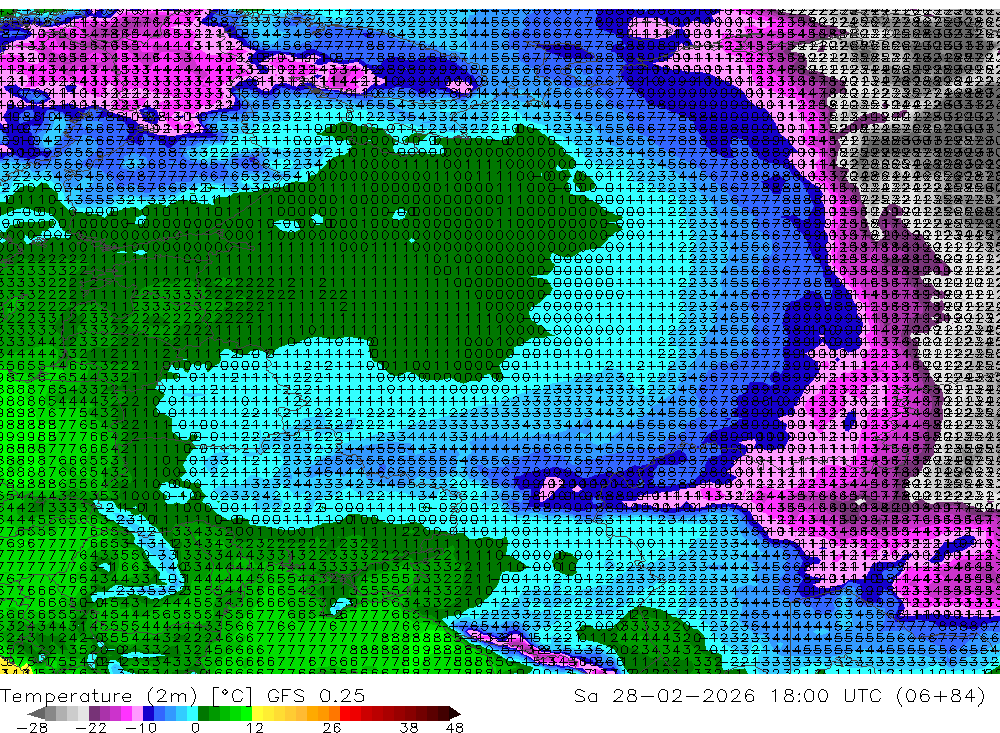Click the gray left arrow end of color scale
Viewport: 1000px width, 733px height.
36,713
